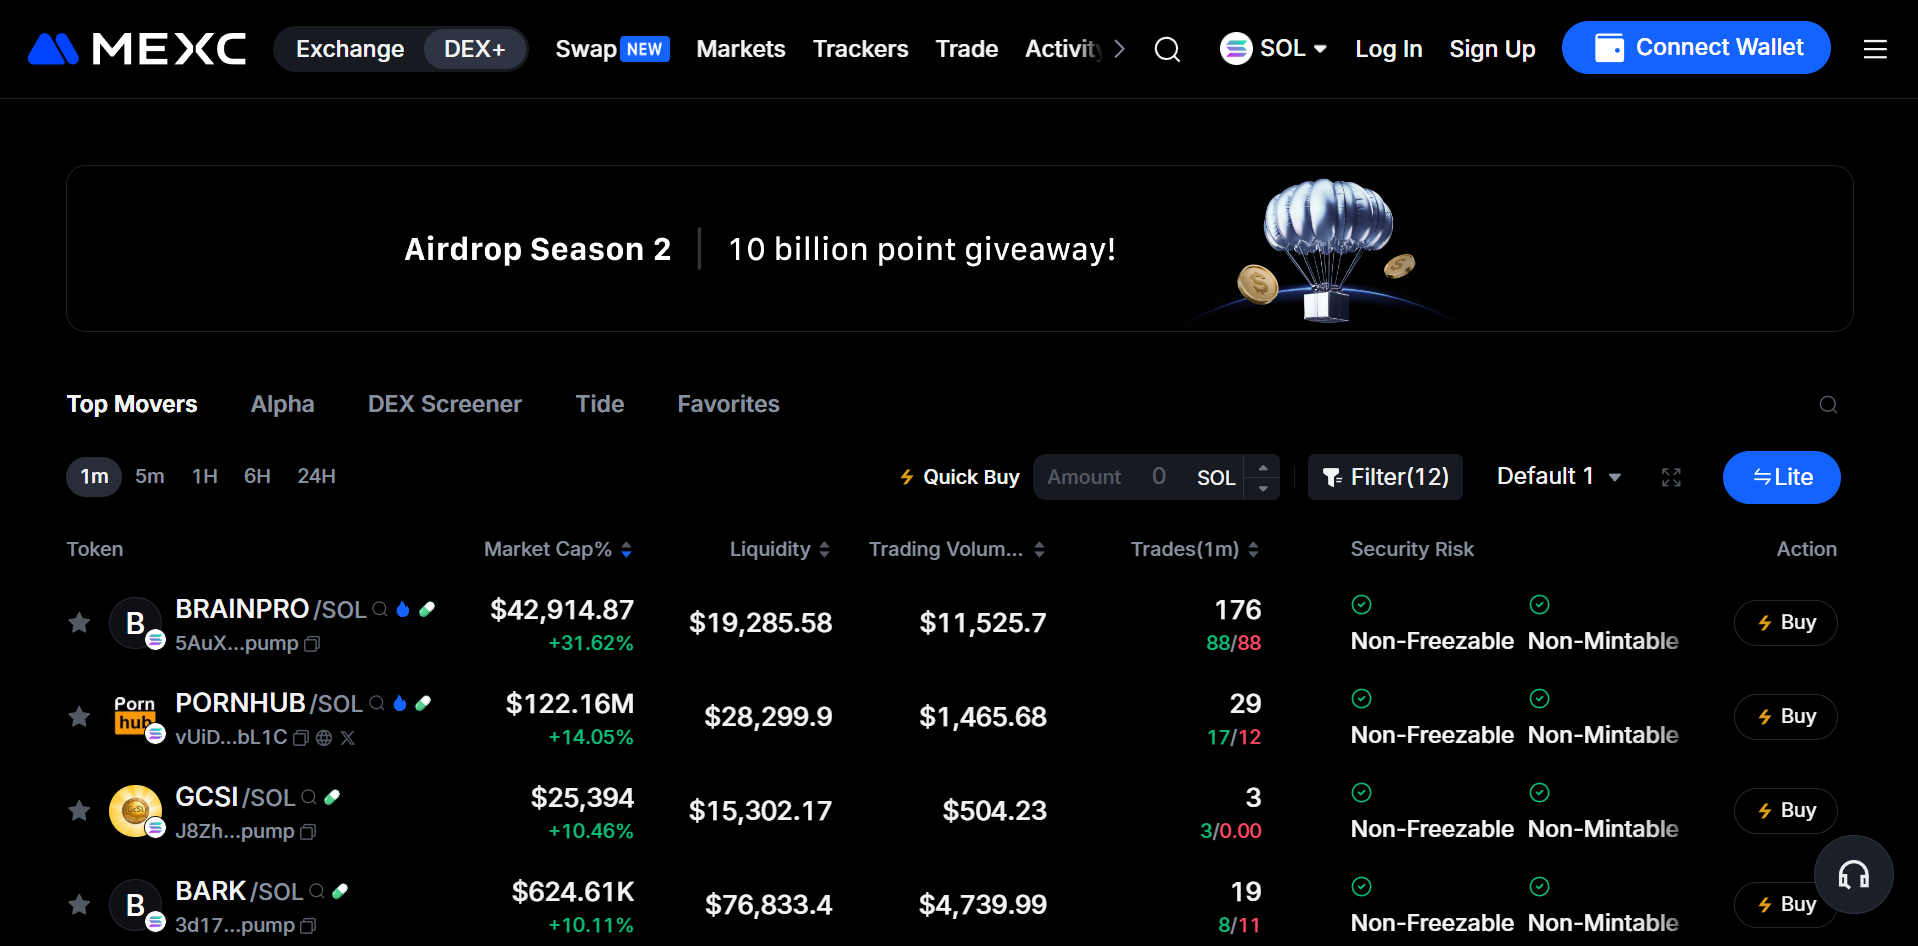Favorite GCSI with the star icon
Viewport: 1918px width, 946px height.
point(79,811)
